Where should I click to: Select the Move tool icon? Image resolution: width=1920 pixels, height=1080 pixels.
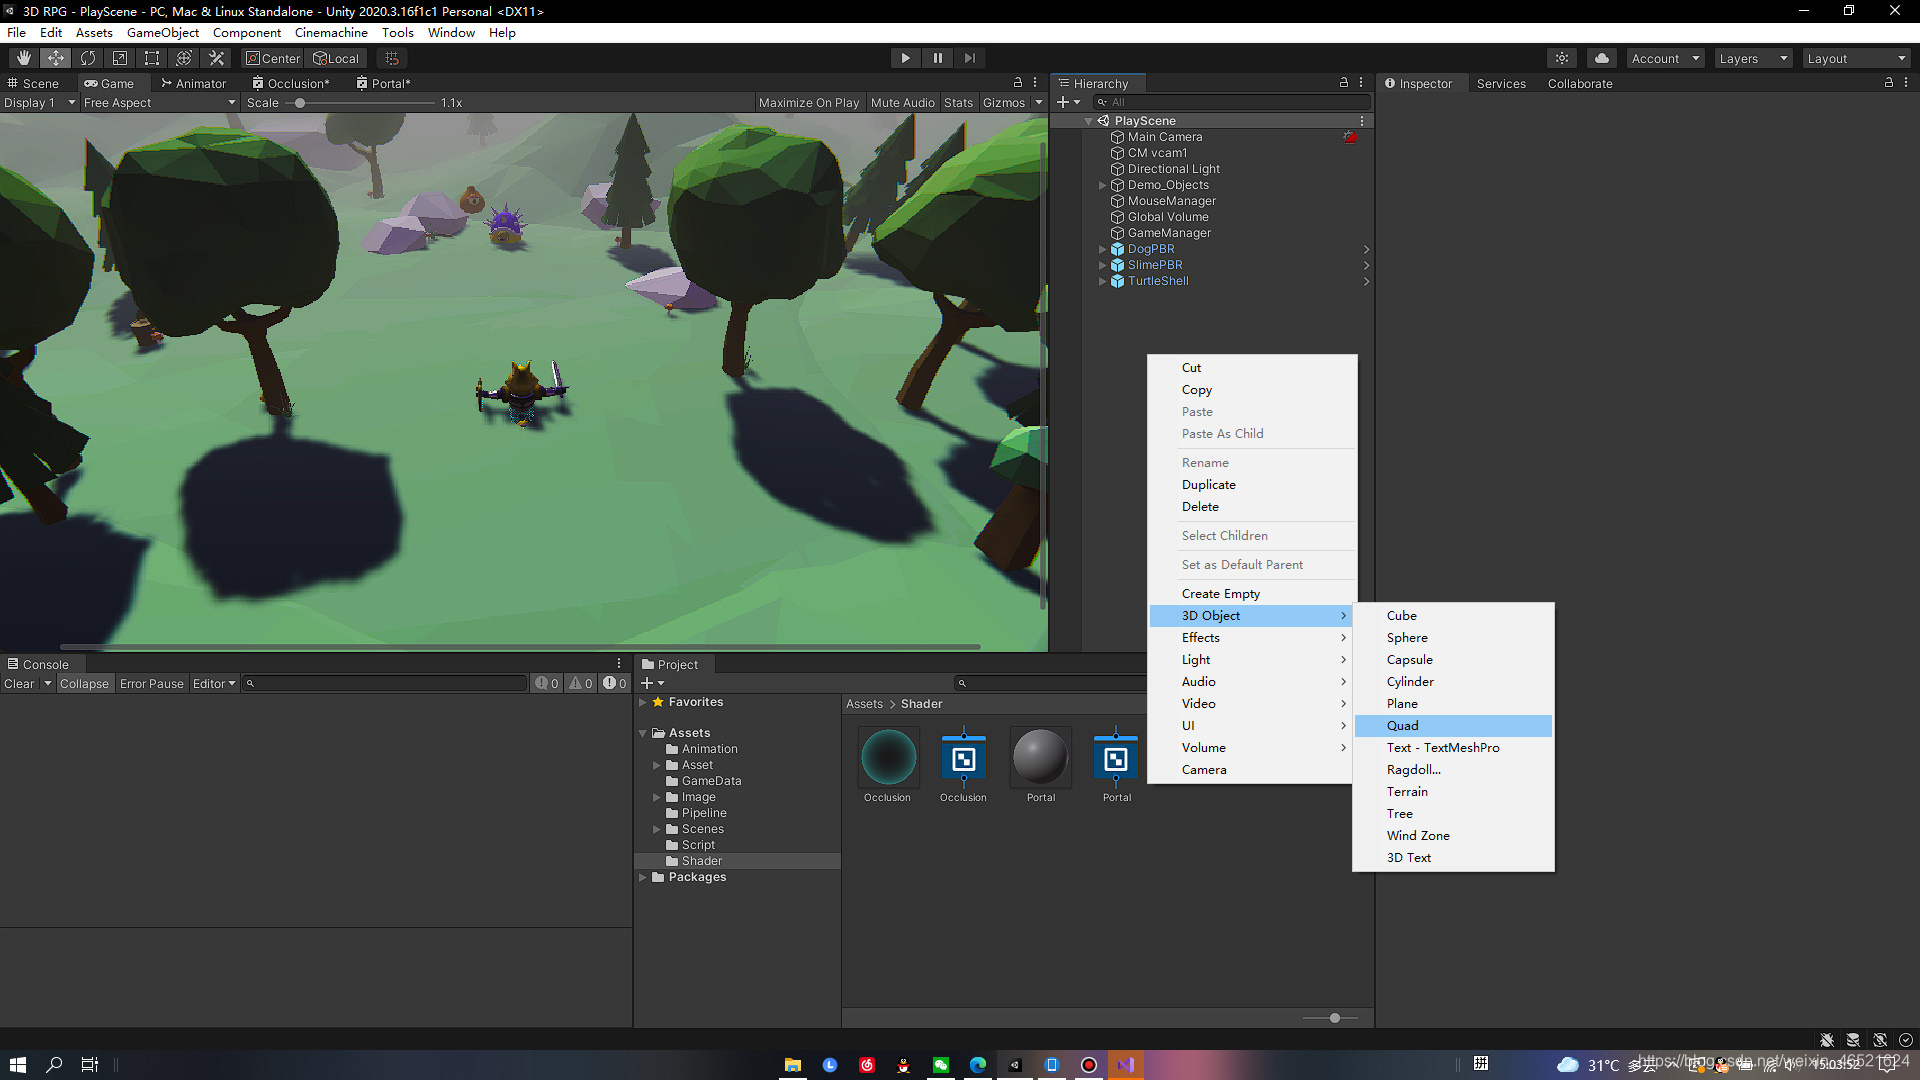(x=56, y=58)
